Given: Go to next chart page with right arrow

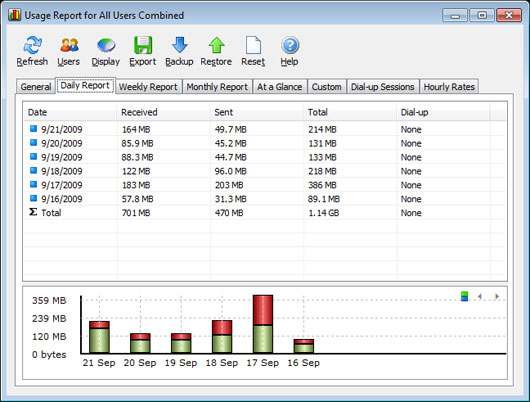Looking at the screenshot, I should [x=497, y=297].
